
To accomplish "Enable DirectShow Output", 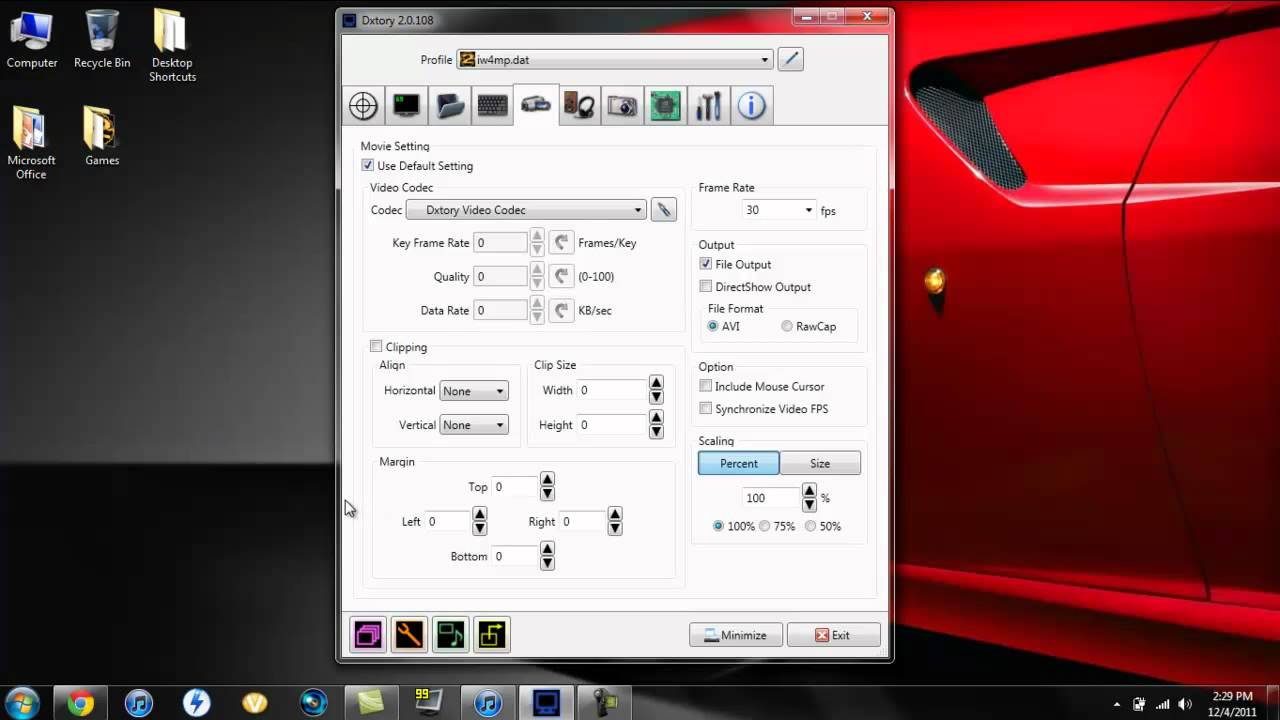I will click(706, 286).
